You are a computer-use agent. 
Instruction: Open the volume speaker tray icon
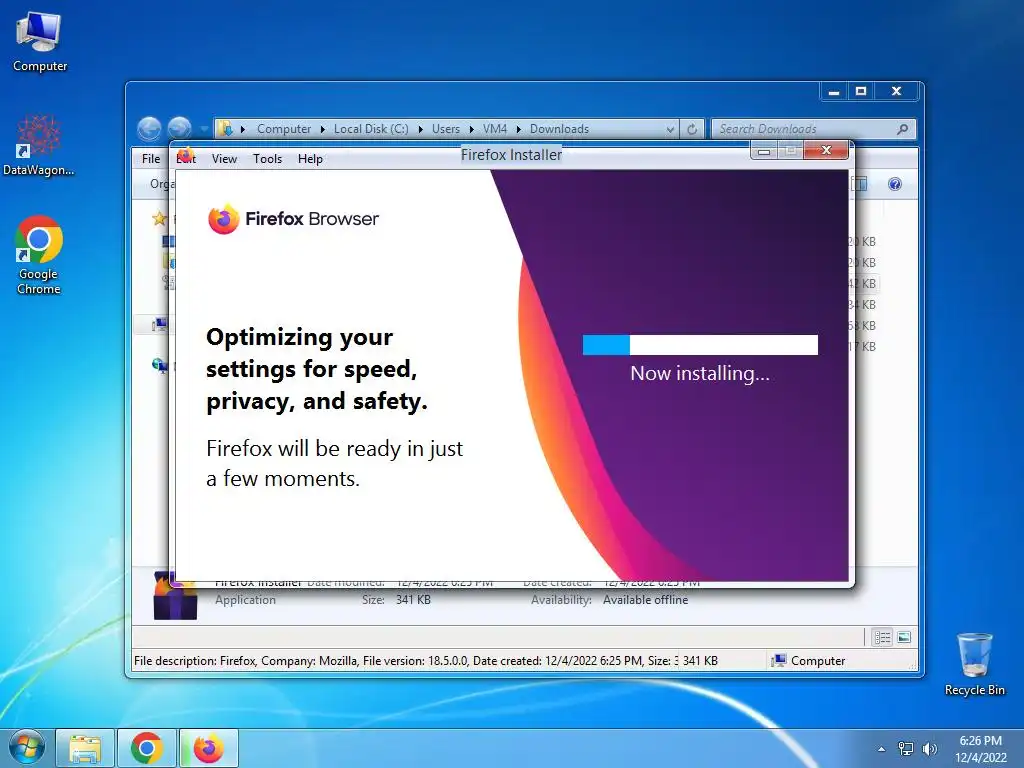(x=929, y=749)
